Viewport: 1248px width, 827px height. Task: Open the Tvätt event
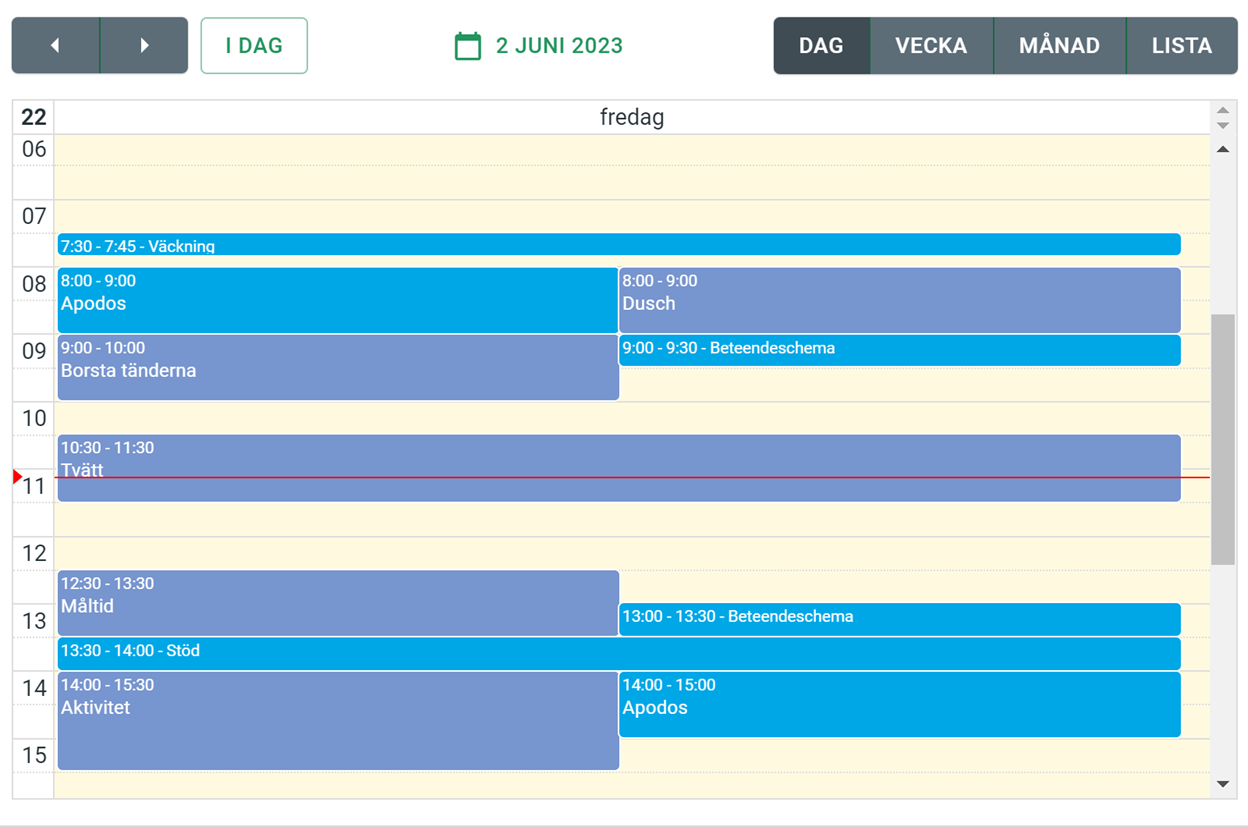pos(619,468)
